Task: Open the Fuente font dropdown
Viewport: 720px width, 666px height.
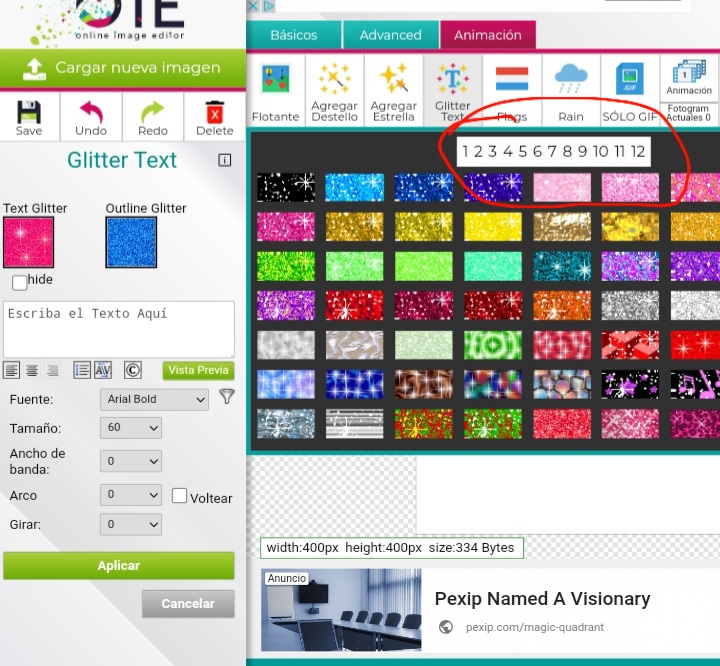Action: coord(155,399)
